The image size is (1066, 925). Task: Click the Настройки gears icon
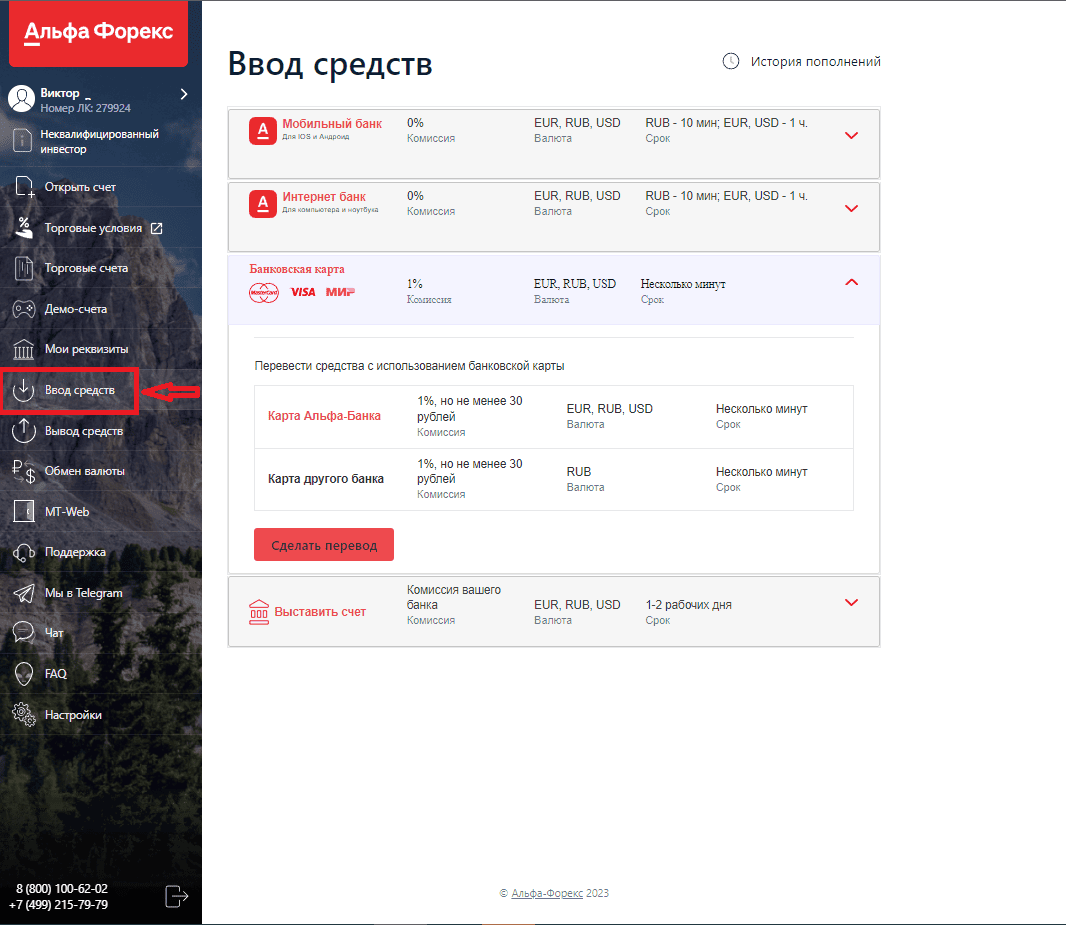[24, 714]
